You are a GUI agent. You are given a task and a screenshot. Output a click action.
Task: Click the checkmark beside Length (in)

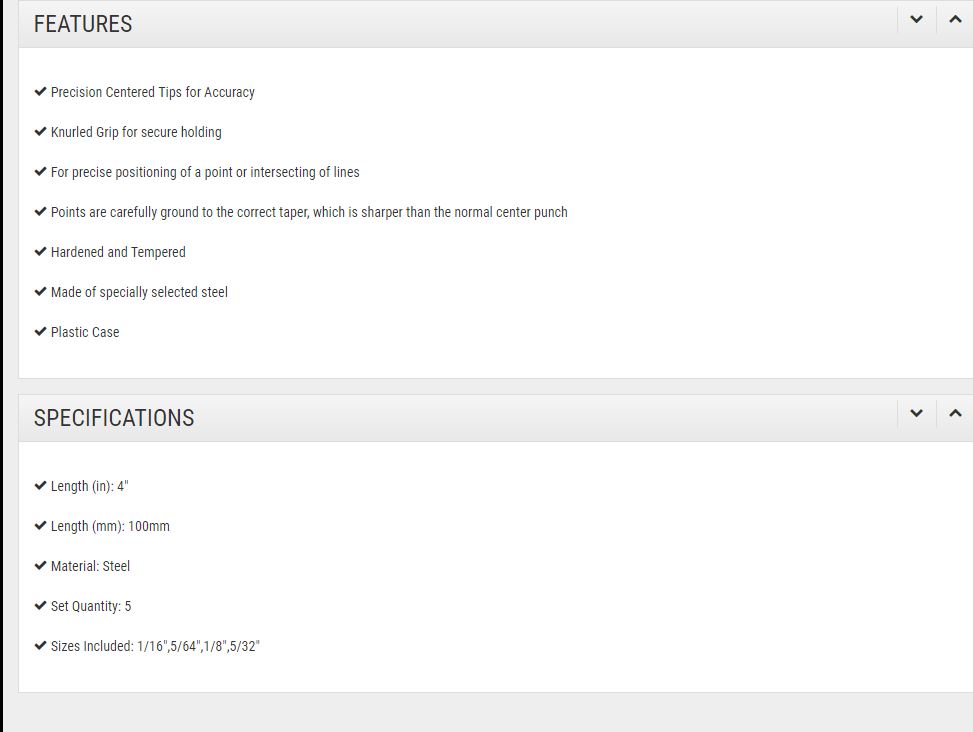pyautogui.click(x=41, y=486)
